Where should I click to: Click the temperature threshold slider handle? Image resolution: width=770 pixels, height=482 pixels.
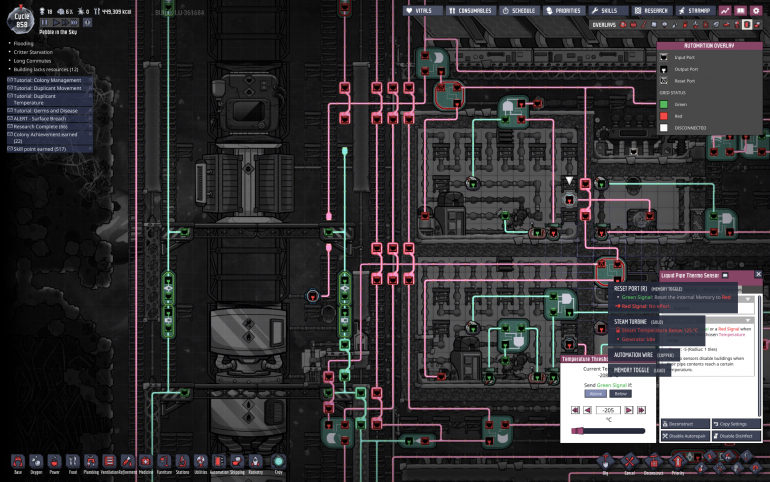tap(578, 431)
